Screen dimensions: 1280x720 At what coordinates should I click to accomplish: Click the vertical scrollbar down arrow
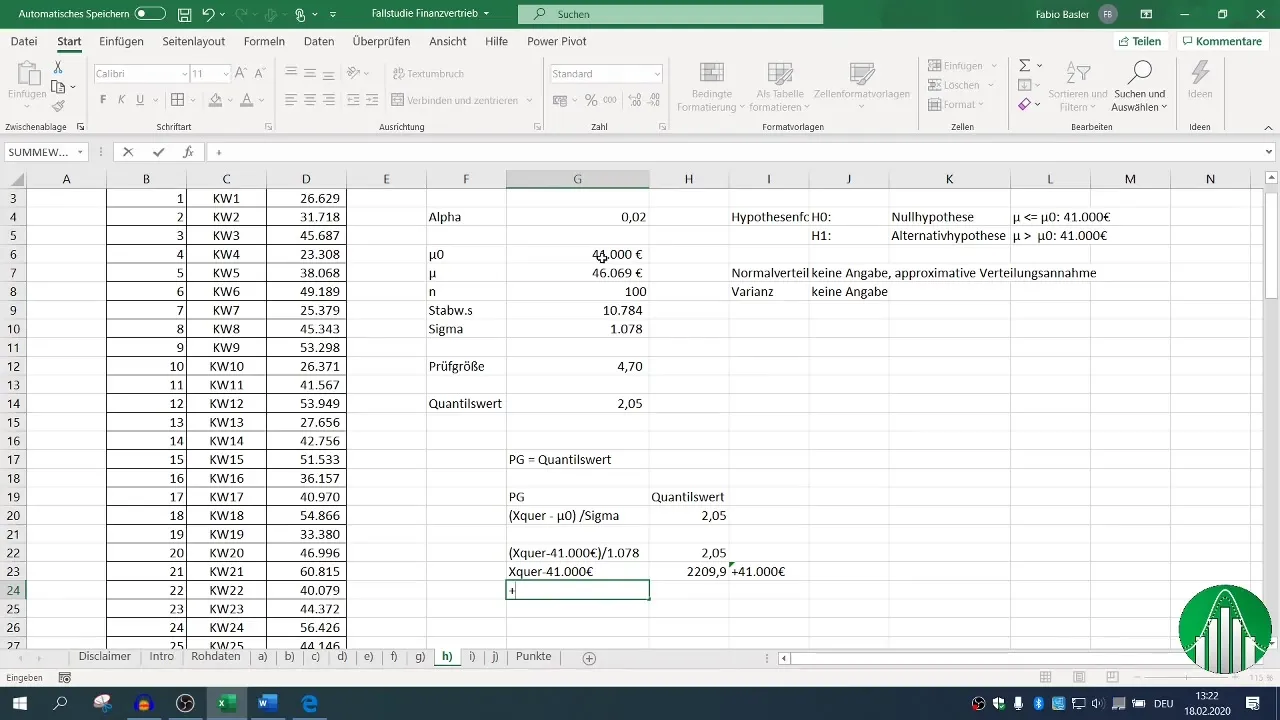pos(1271,641)
